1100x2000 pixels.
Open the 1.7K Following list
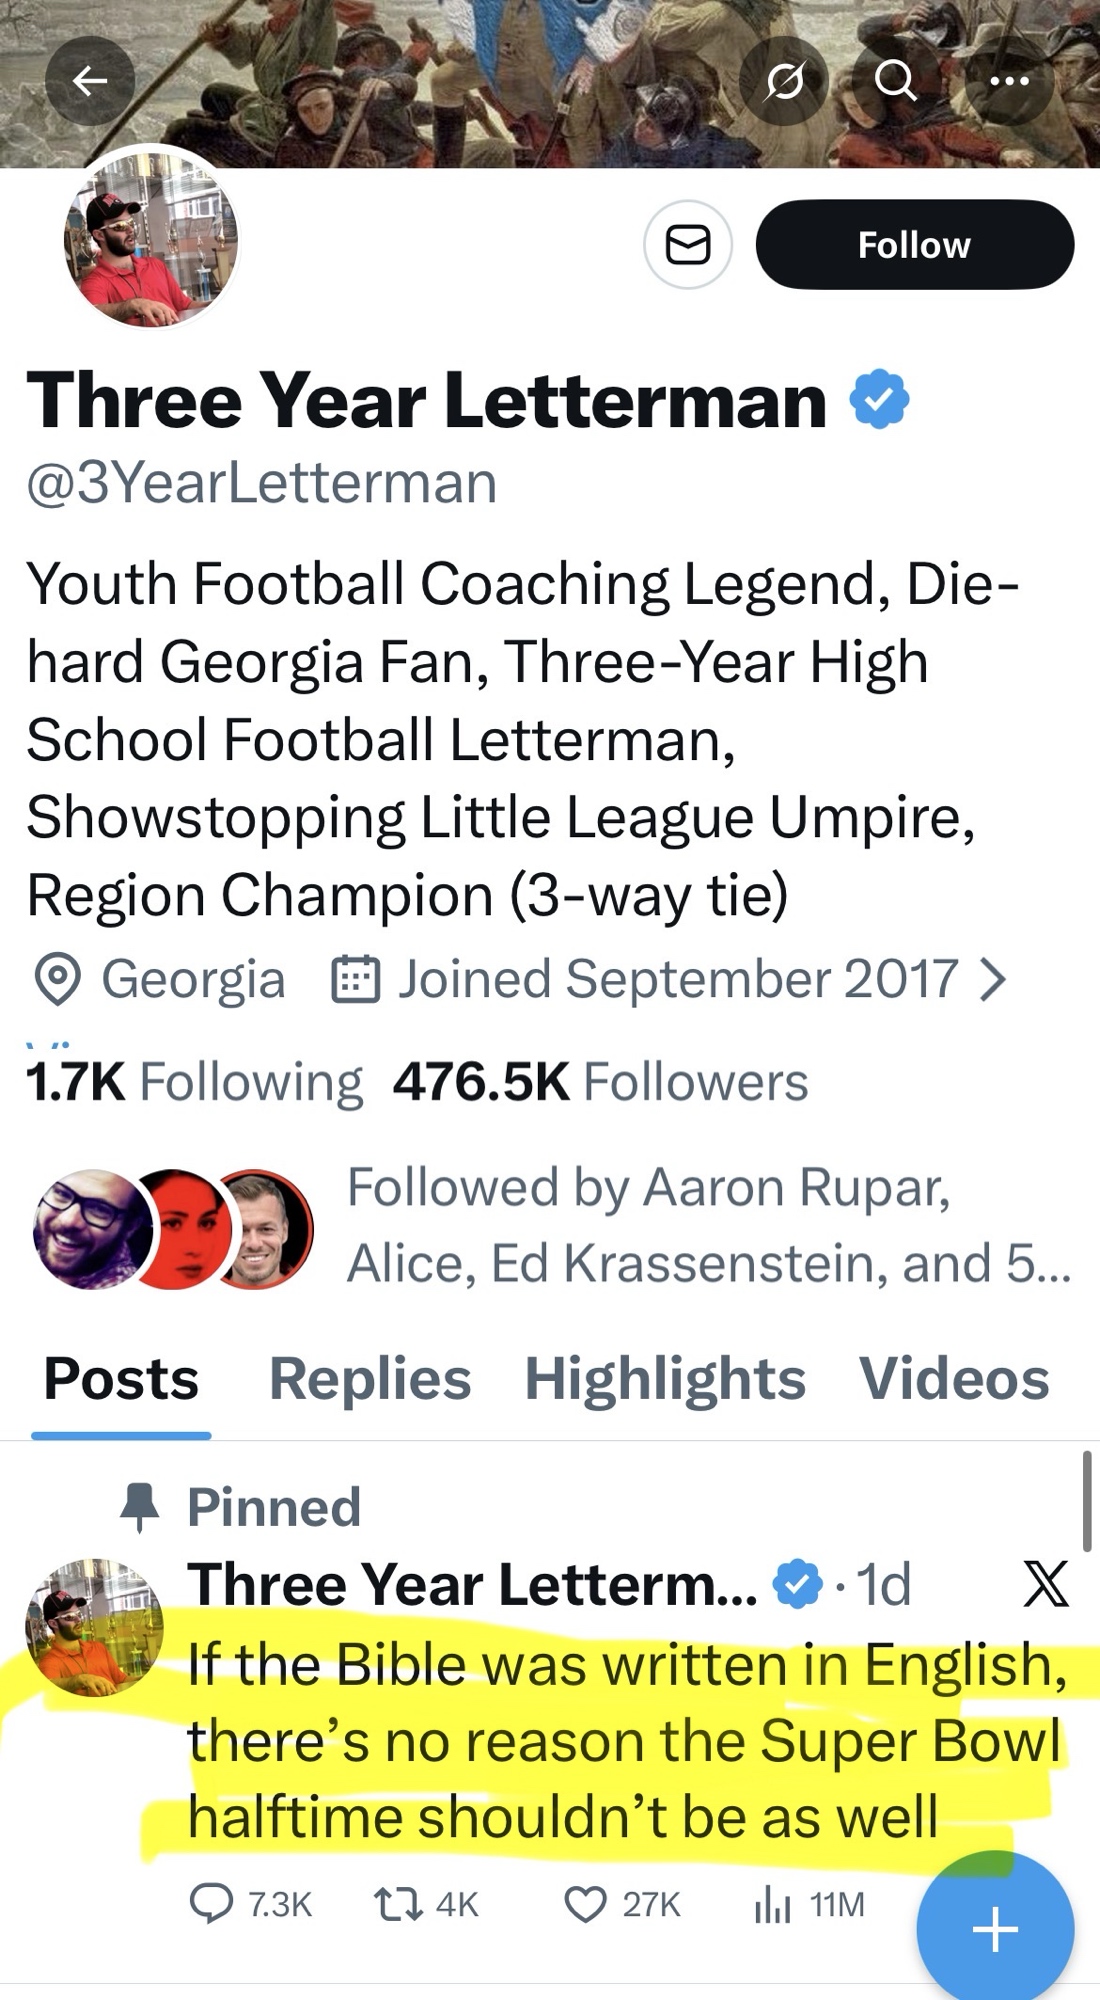(x=195, y=1082)
